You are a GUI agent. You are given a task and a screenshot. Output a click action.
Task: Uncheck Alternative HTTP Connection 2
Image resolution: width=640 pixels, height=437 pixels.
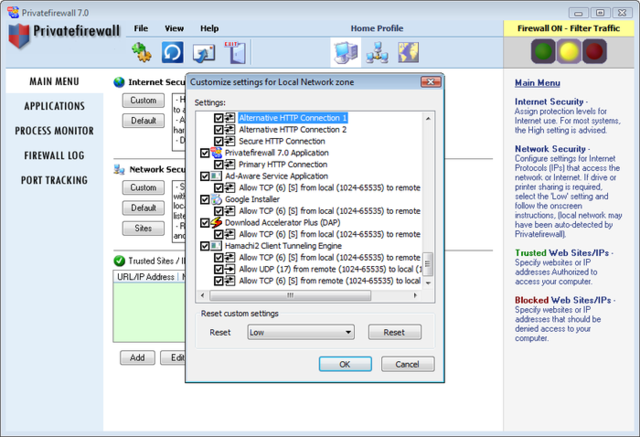coord(219,130)
